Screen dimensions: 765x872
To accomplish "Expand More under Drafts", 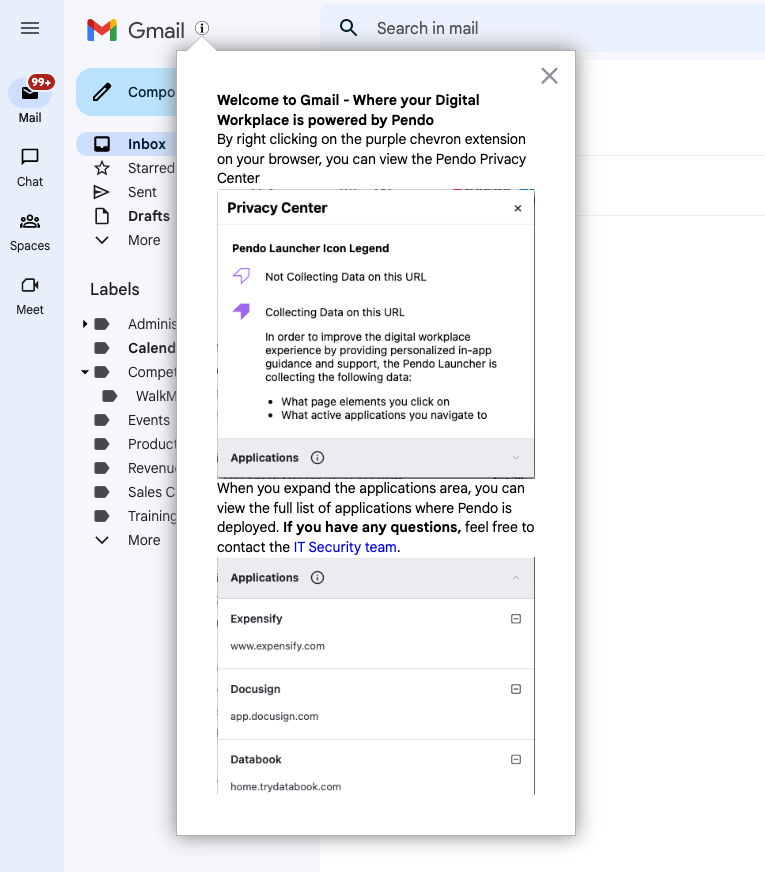I will coord(127,240).
